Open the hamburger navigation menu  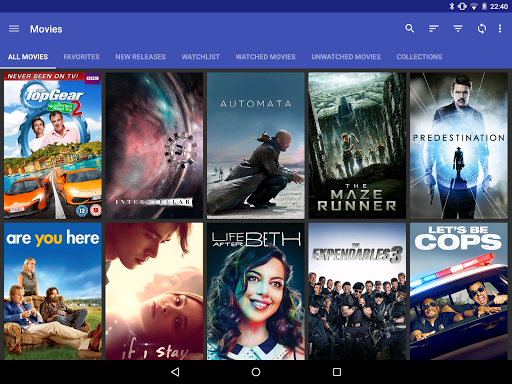[x=14, y=29]
